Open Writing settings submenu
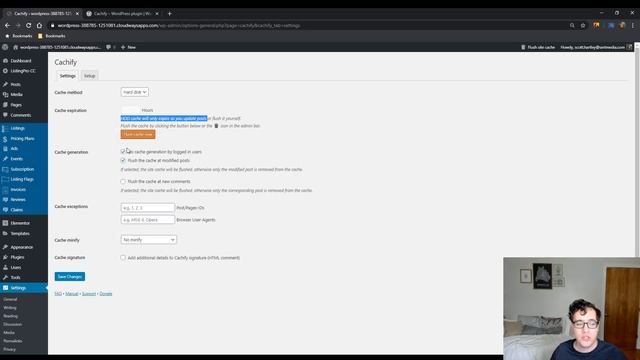Viewport: 640px width, 360px height. [x=10, y=308]
